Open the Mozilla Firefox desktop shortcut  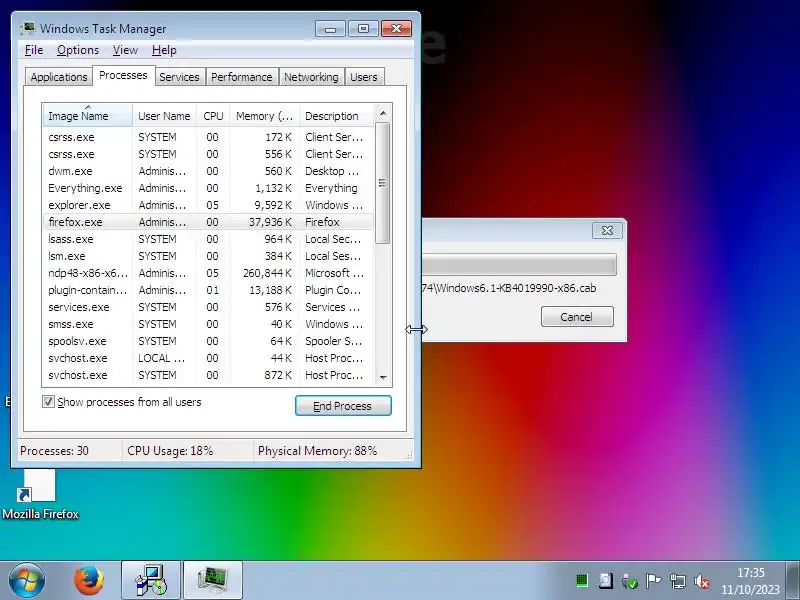click(x=40, y=495)
